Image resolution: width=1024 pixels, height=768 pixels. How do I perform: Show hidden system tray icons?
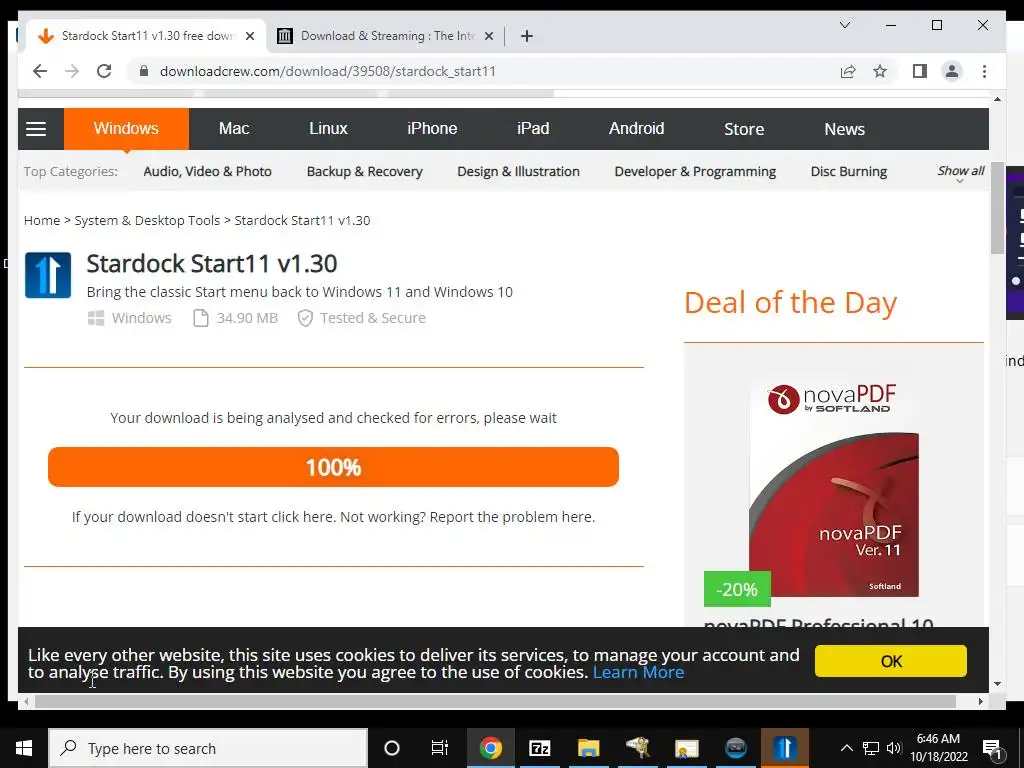point(846,748)
